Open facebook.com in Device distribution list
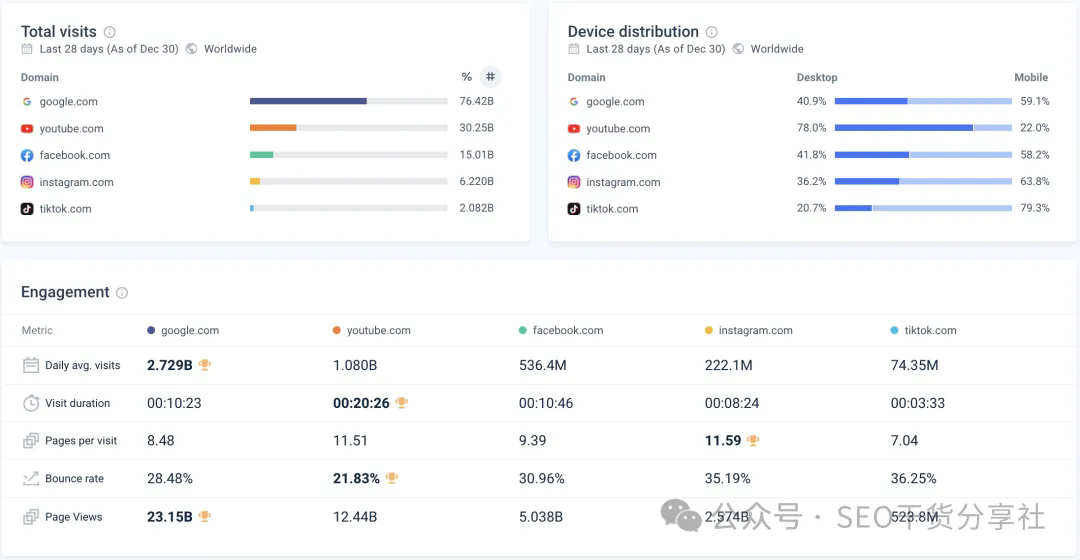The image size is (1080, 560). coord(621,156)
